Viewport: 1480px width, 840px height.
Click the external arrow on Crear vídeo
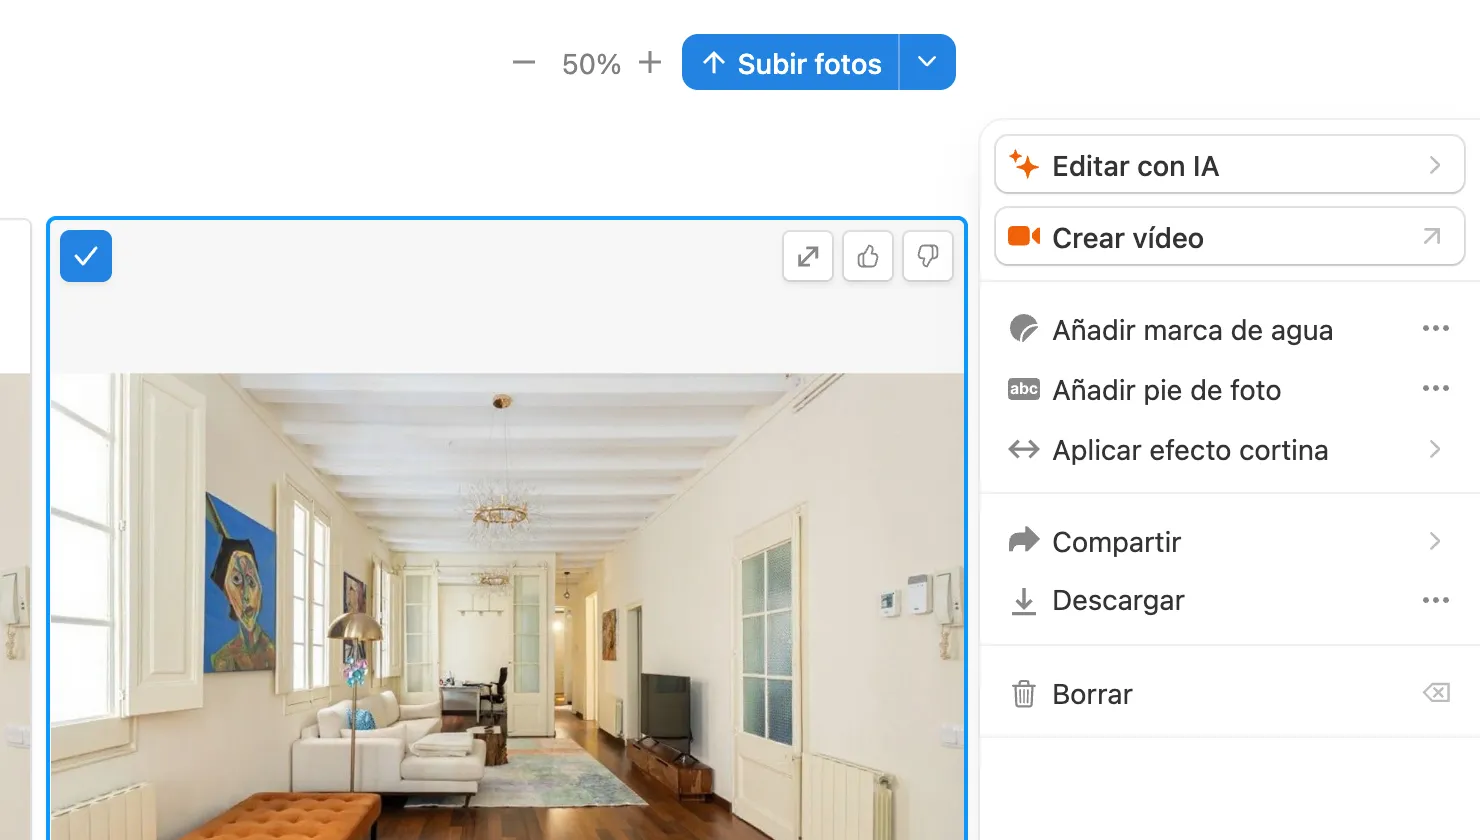tap(1432, 237)
